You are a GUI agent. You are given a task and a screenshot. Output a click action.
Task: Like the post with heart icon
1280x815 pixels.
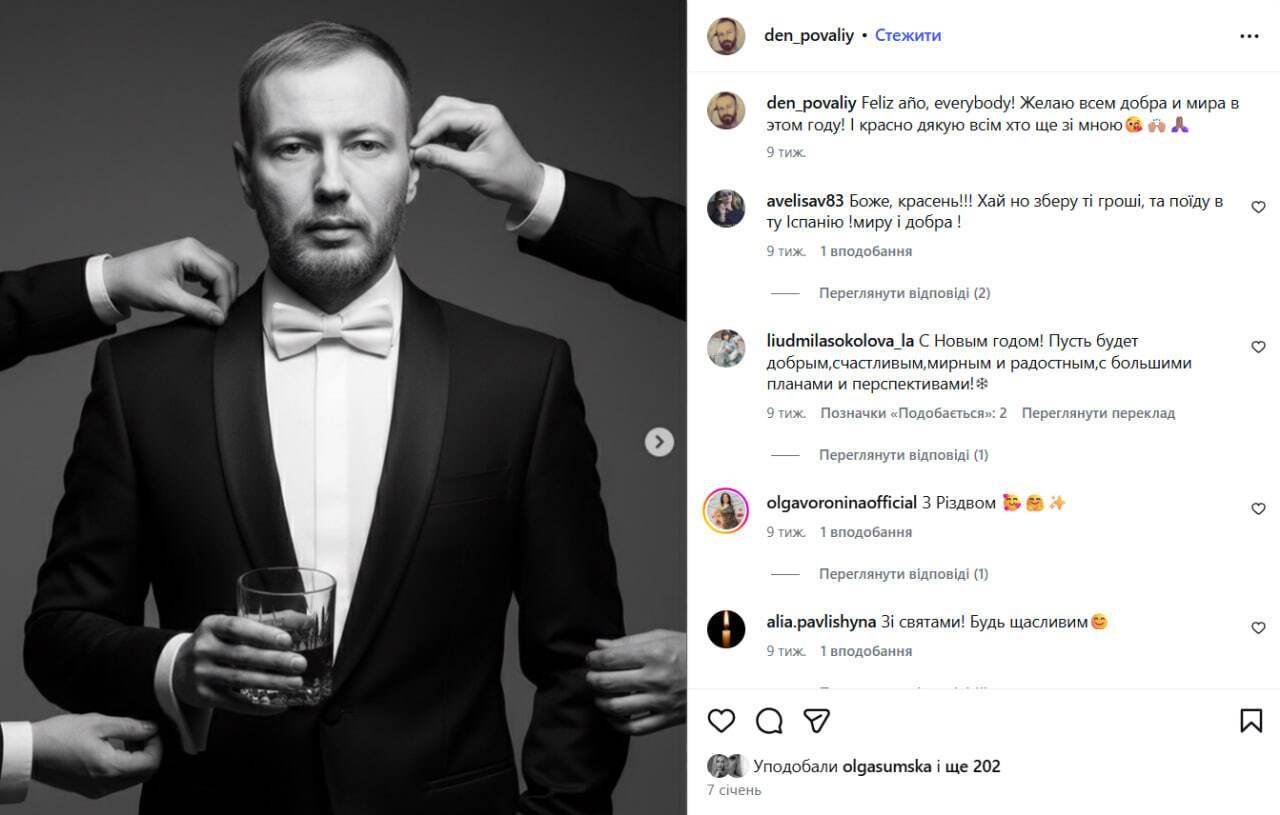tap(721, 720)
